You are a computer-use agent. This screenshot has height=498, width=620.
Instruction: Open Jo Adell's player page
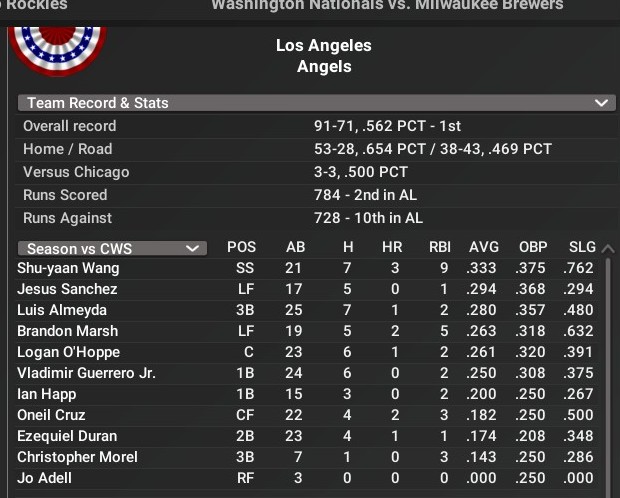(x=42, y=478)
